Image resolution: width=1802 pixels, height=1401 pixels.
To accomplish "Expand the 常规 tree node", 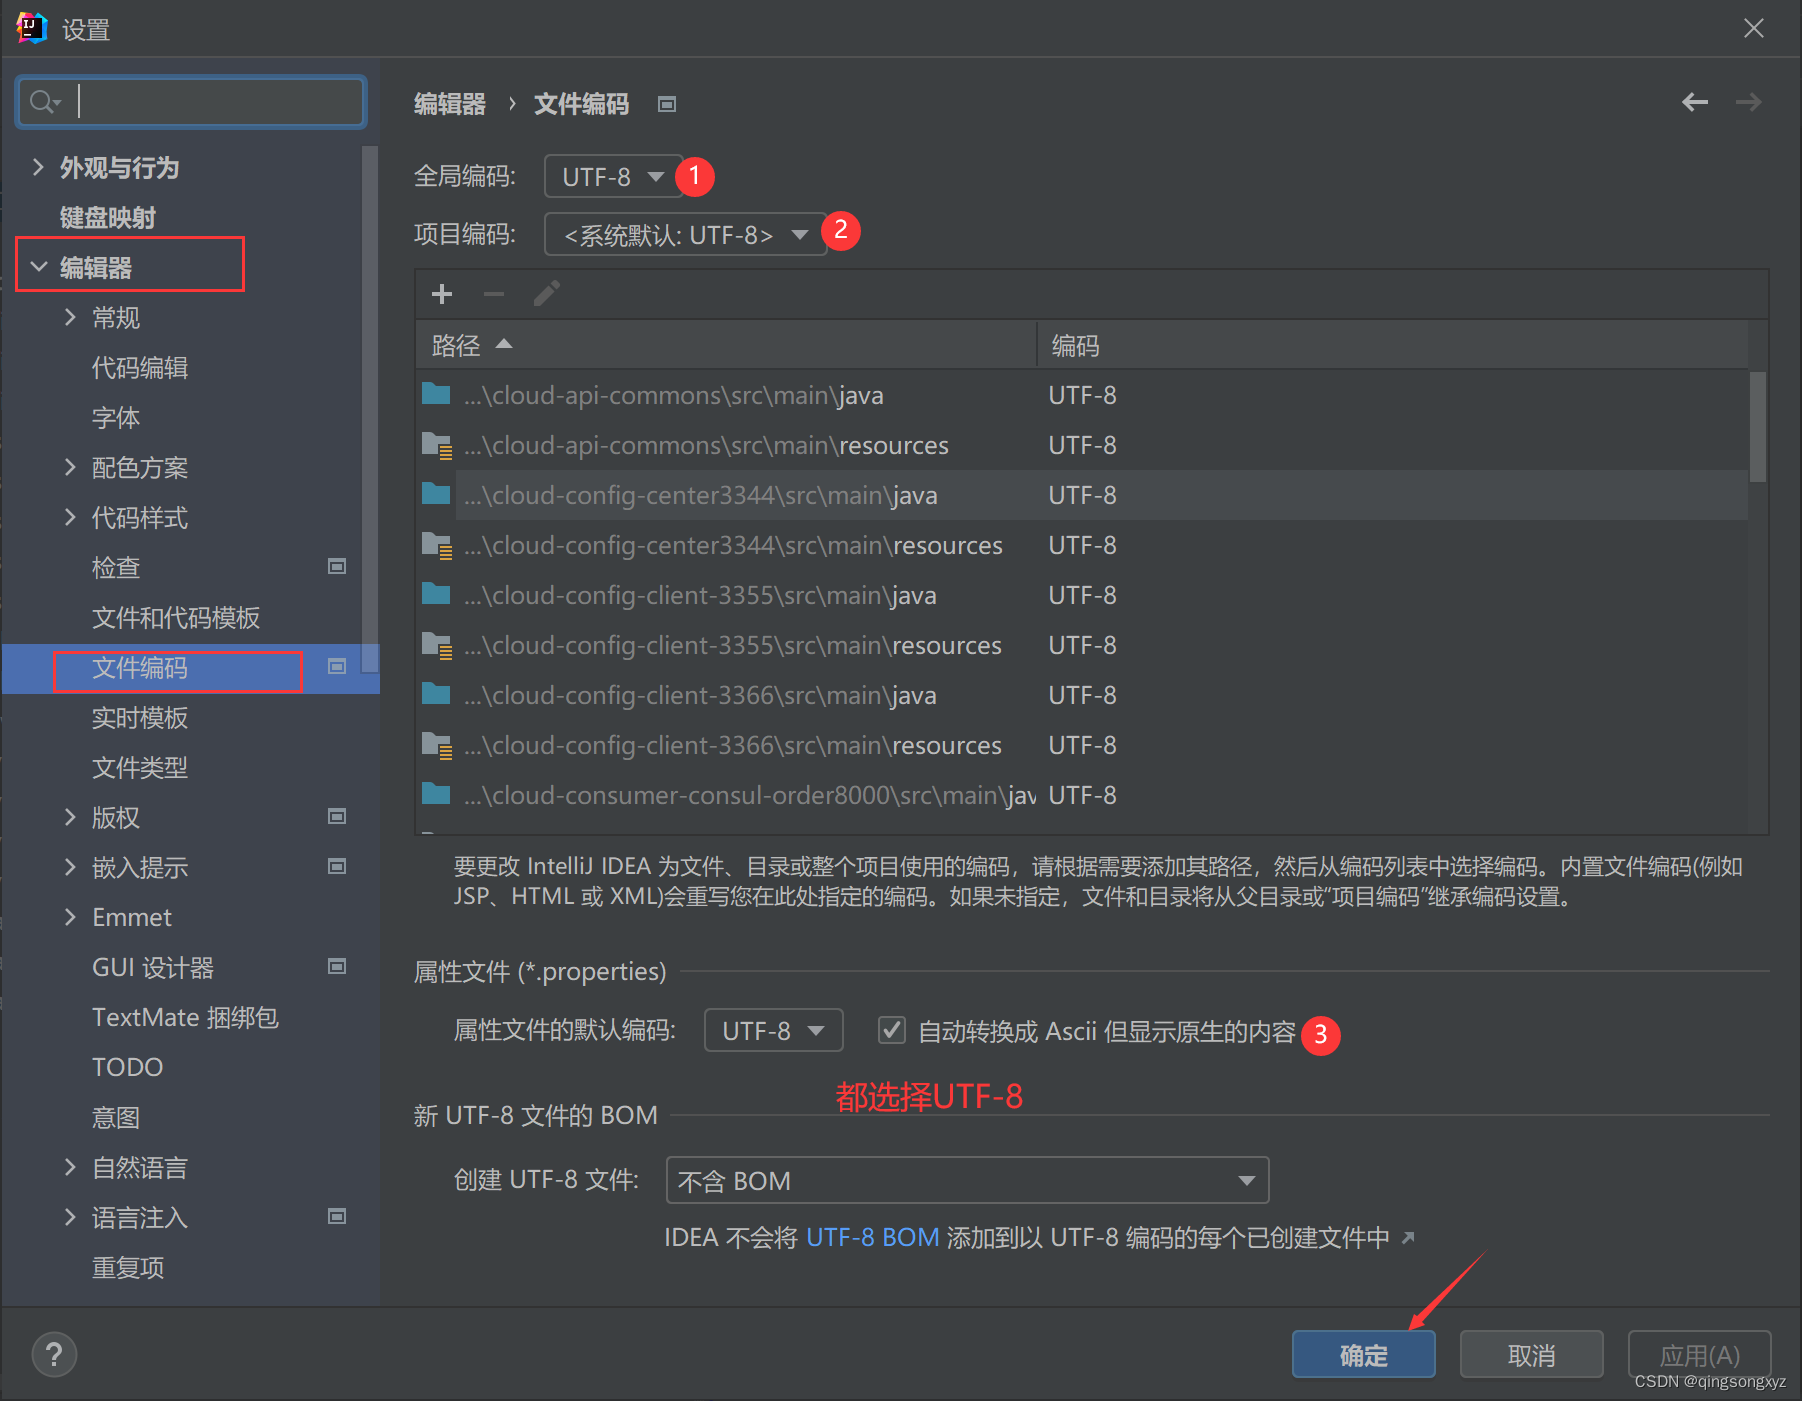I will (x=70, y=317).
